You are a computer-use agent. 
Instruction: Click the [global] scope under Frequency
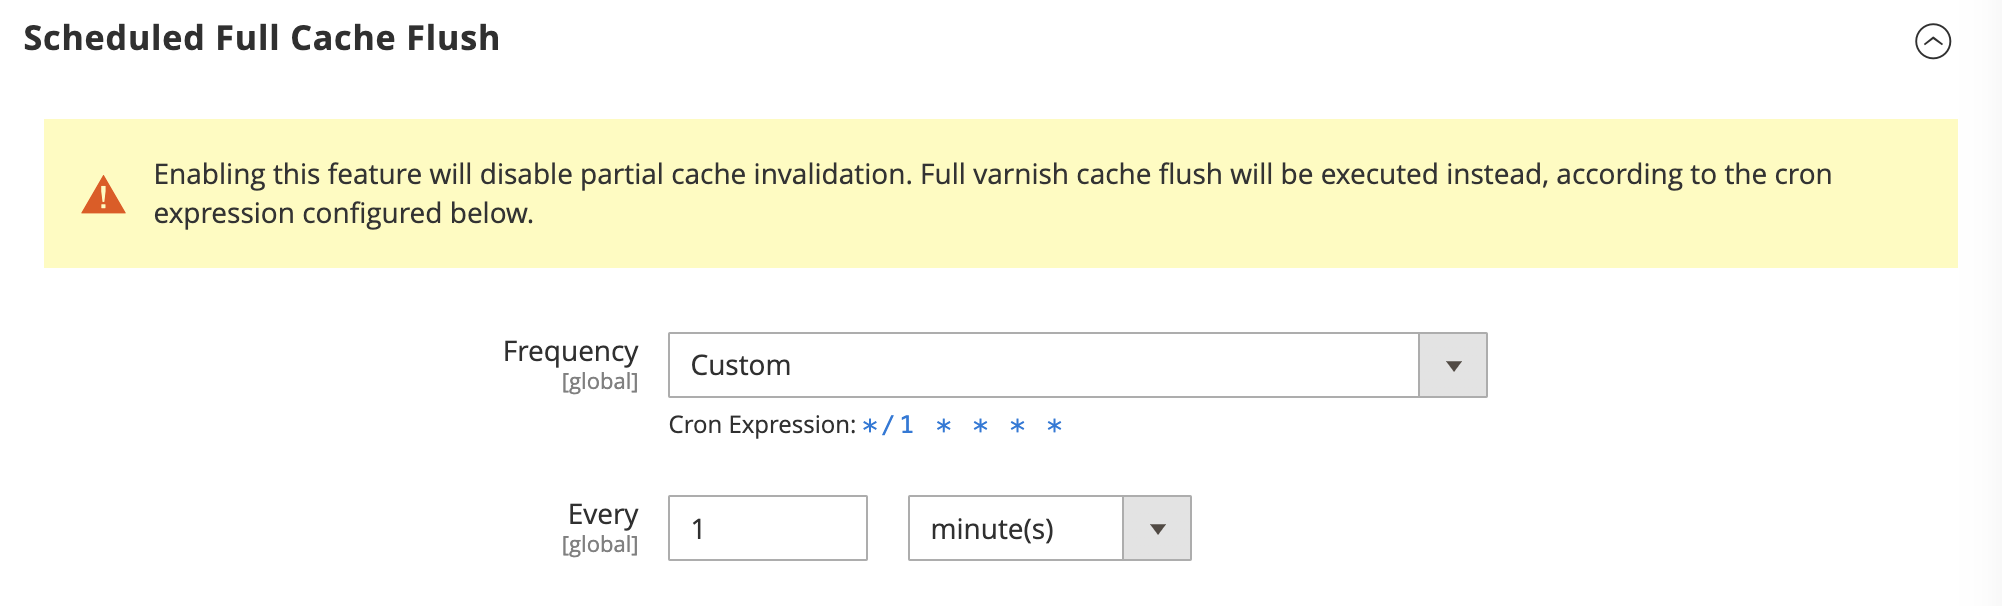point(600,381)
